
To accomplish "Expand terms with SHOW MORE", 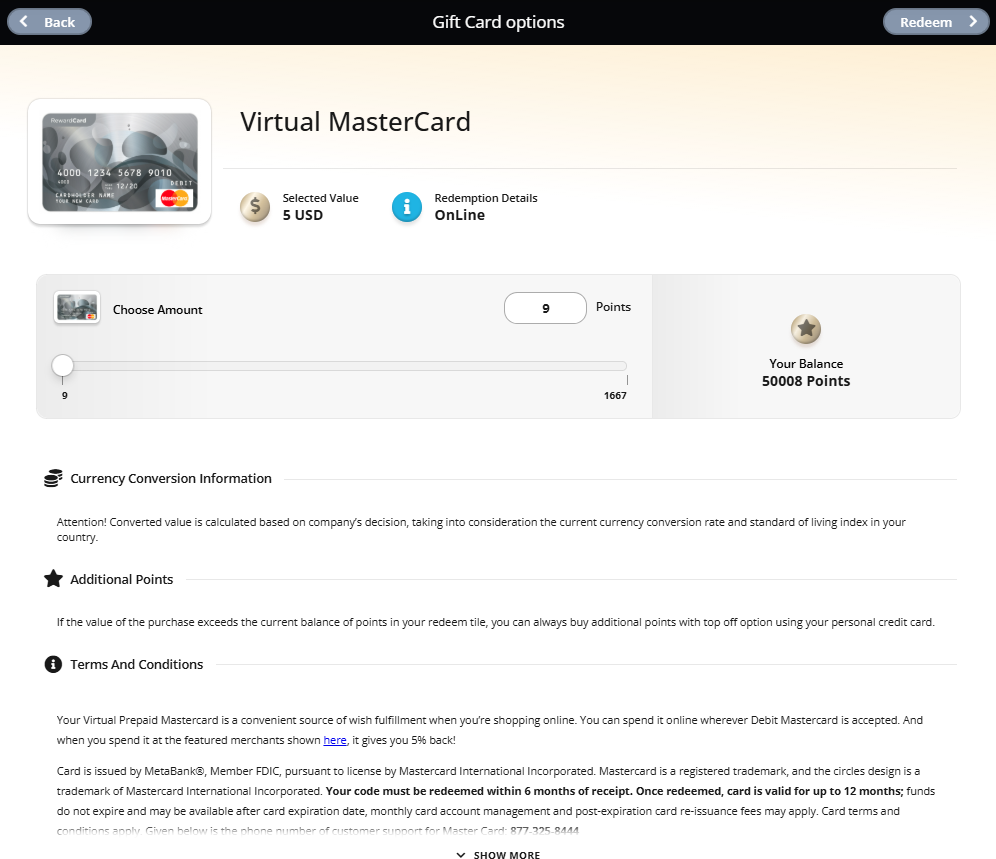I will pos(499,855).
